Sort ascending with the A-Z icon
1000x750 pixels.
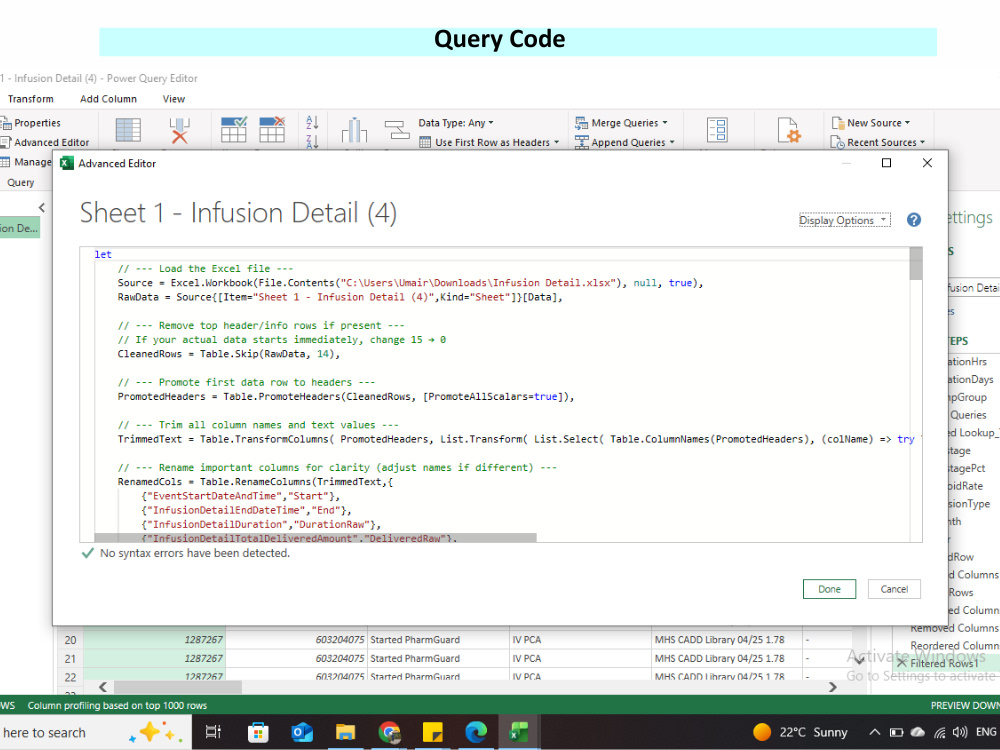[312, 122]
